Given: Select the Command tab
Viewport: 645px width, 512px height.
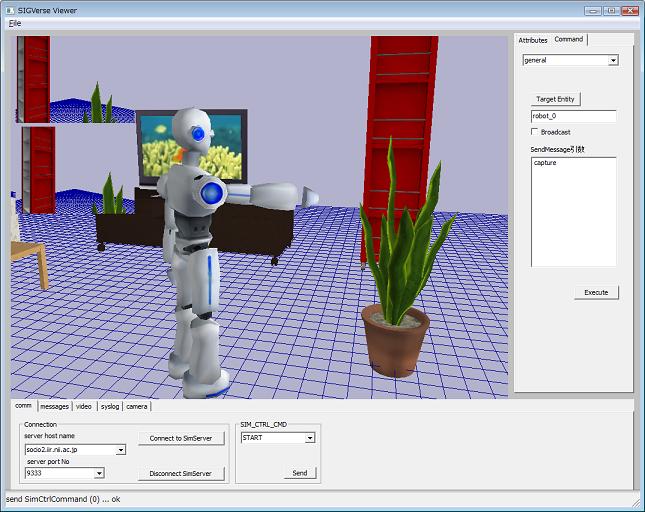Looking at the screenshot, I should (569, 40).
